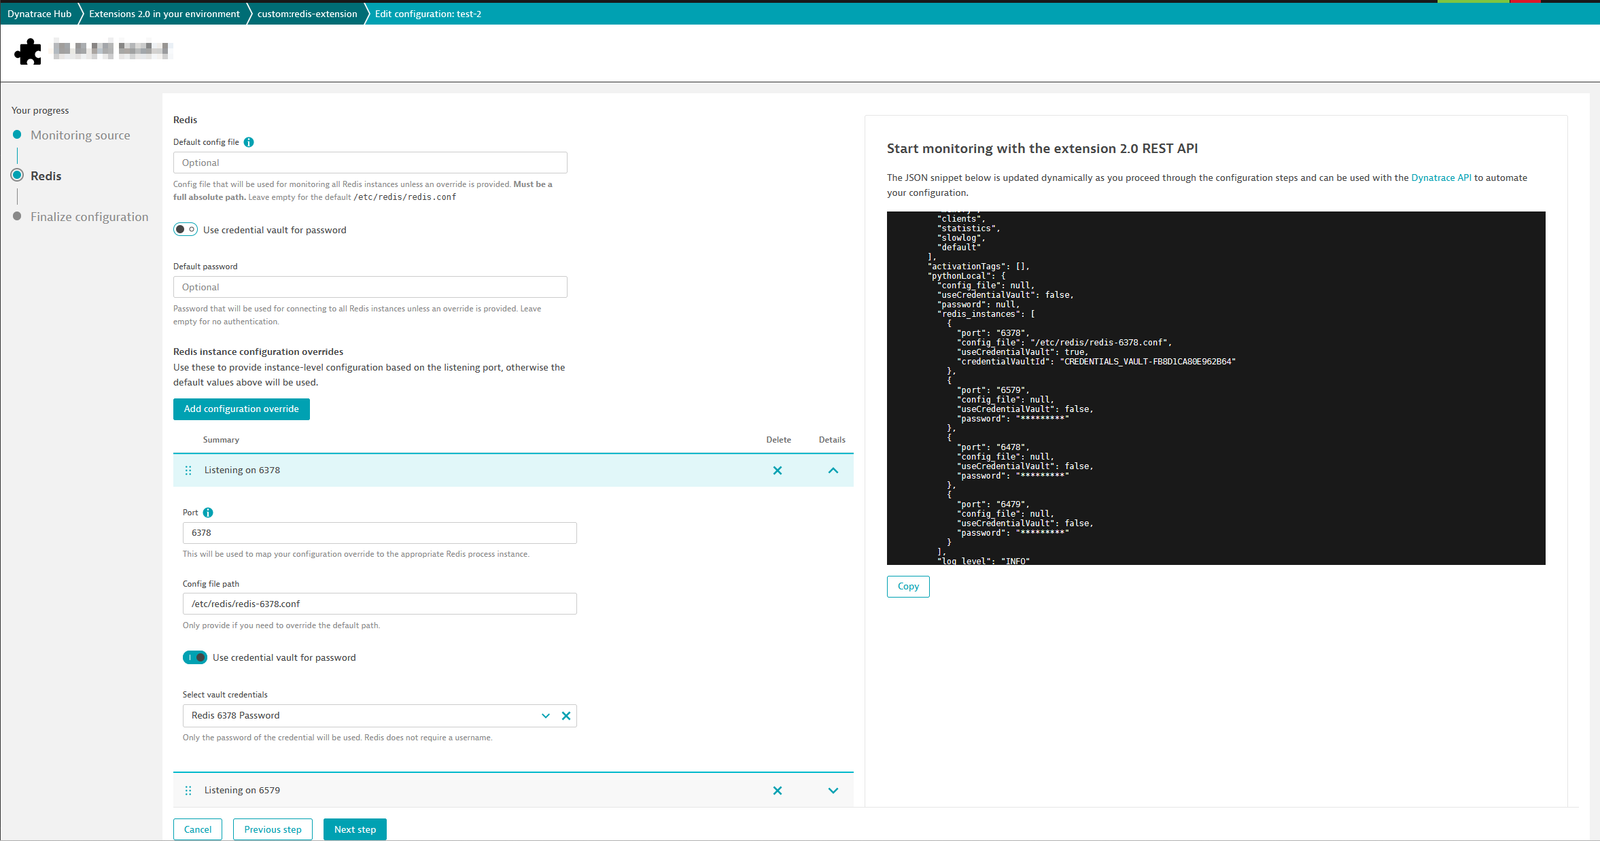Go back with Previous step button

pyautogui.click(x=273, y=829)
